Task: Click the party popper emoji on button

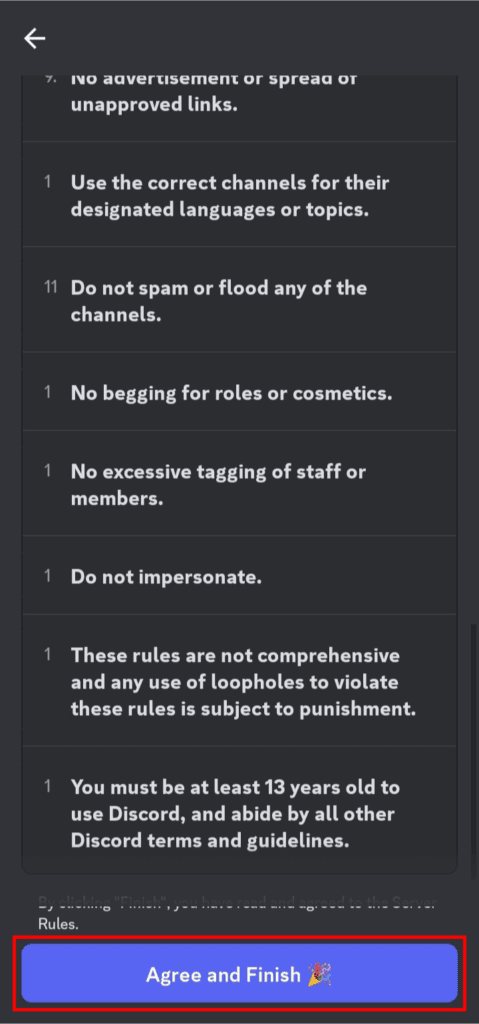Action: pyautogui.click(x=320, y=974)
